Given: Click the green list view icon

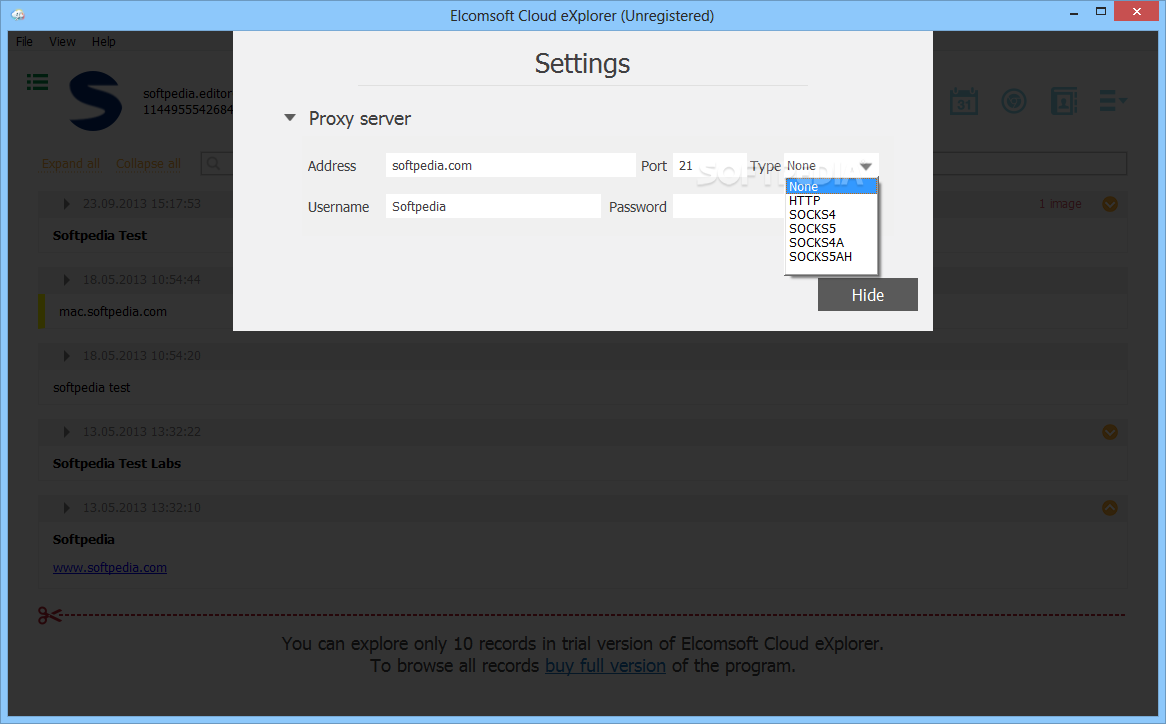Looking at the screenshot, I should point(37,82).
